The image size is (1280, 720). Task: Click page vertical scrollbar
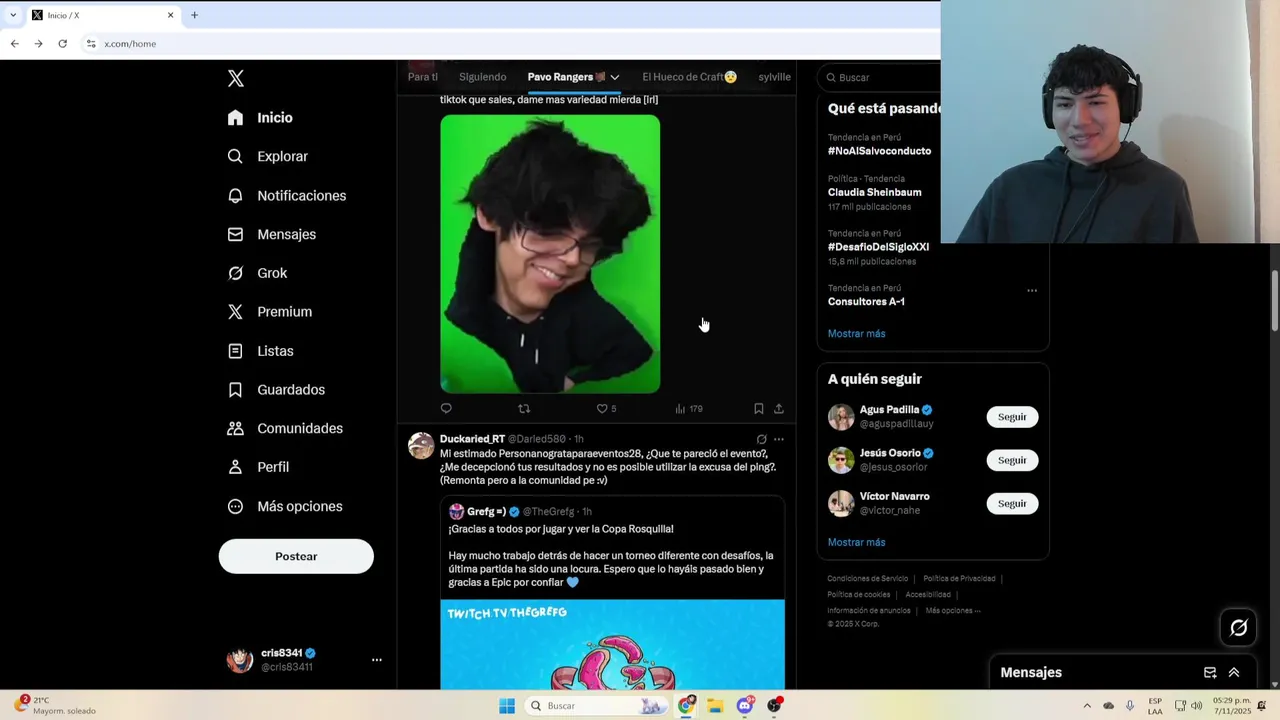pos(1274,300)
